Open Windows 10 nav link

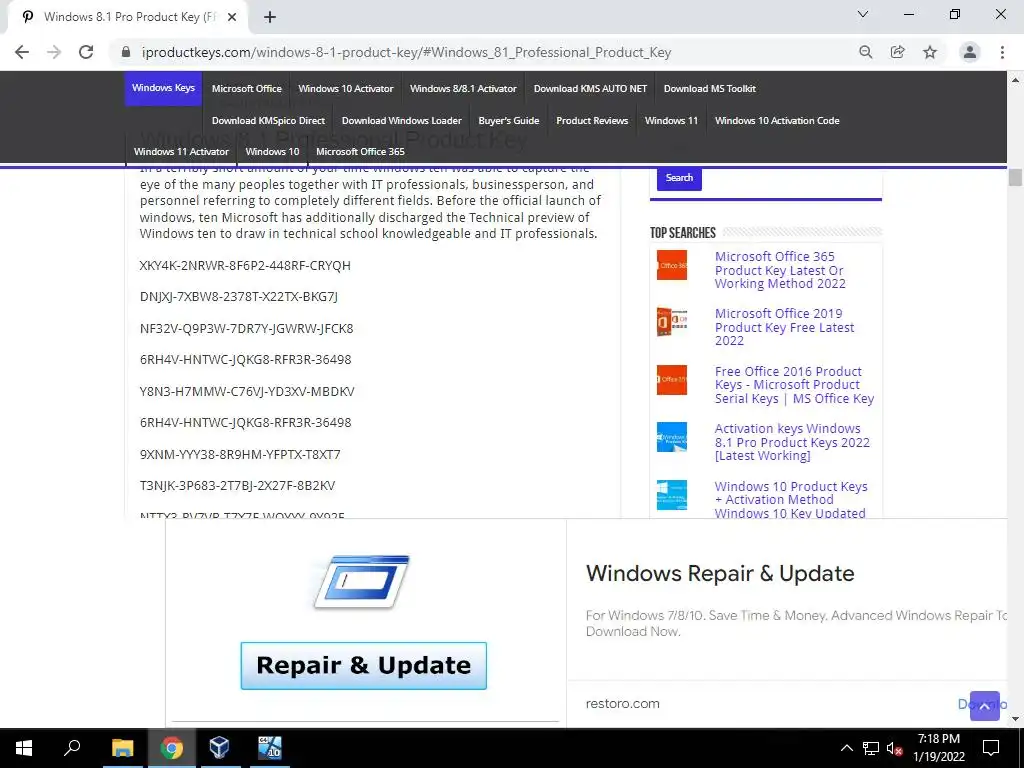[x=272, y=152]
